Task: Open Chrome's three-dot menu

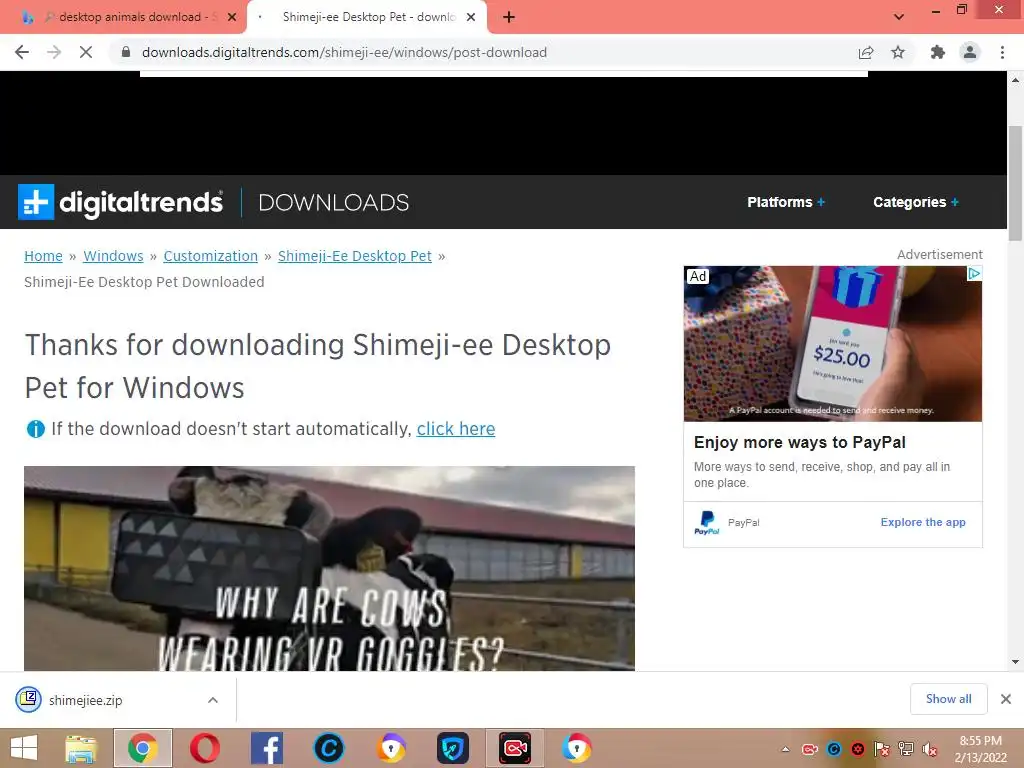Action: (x=1002, y=52)
